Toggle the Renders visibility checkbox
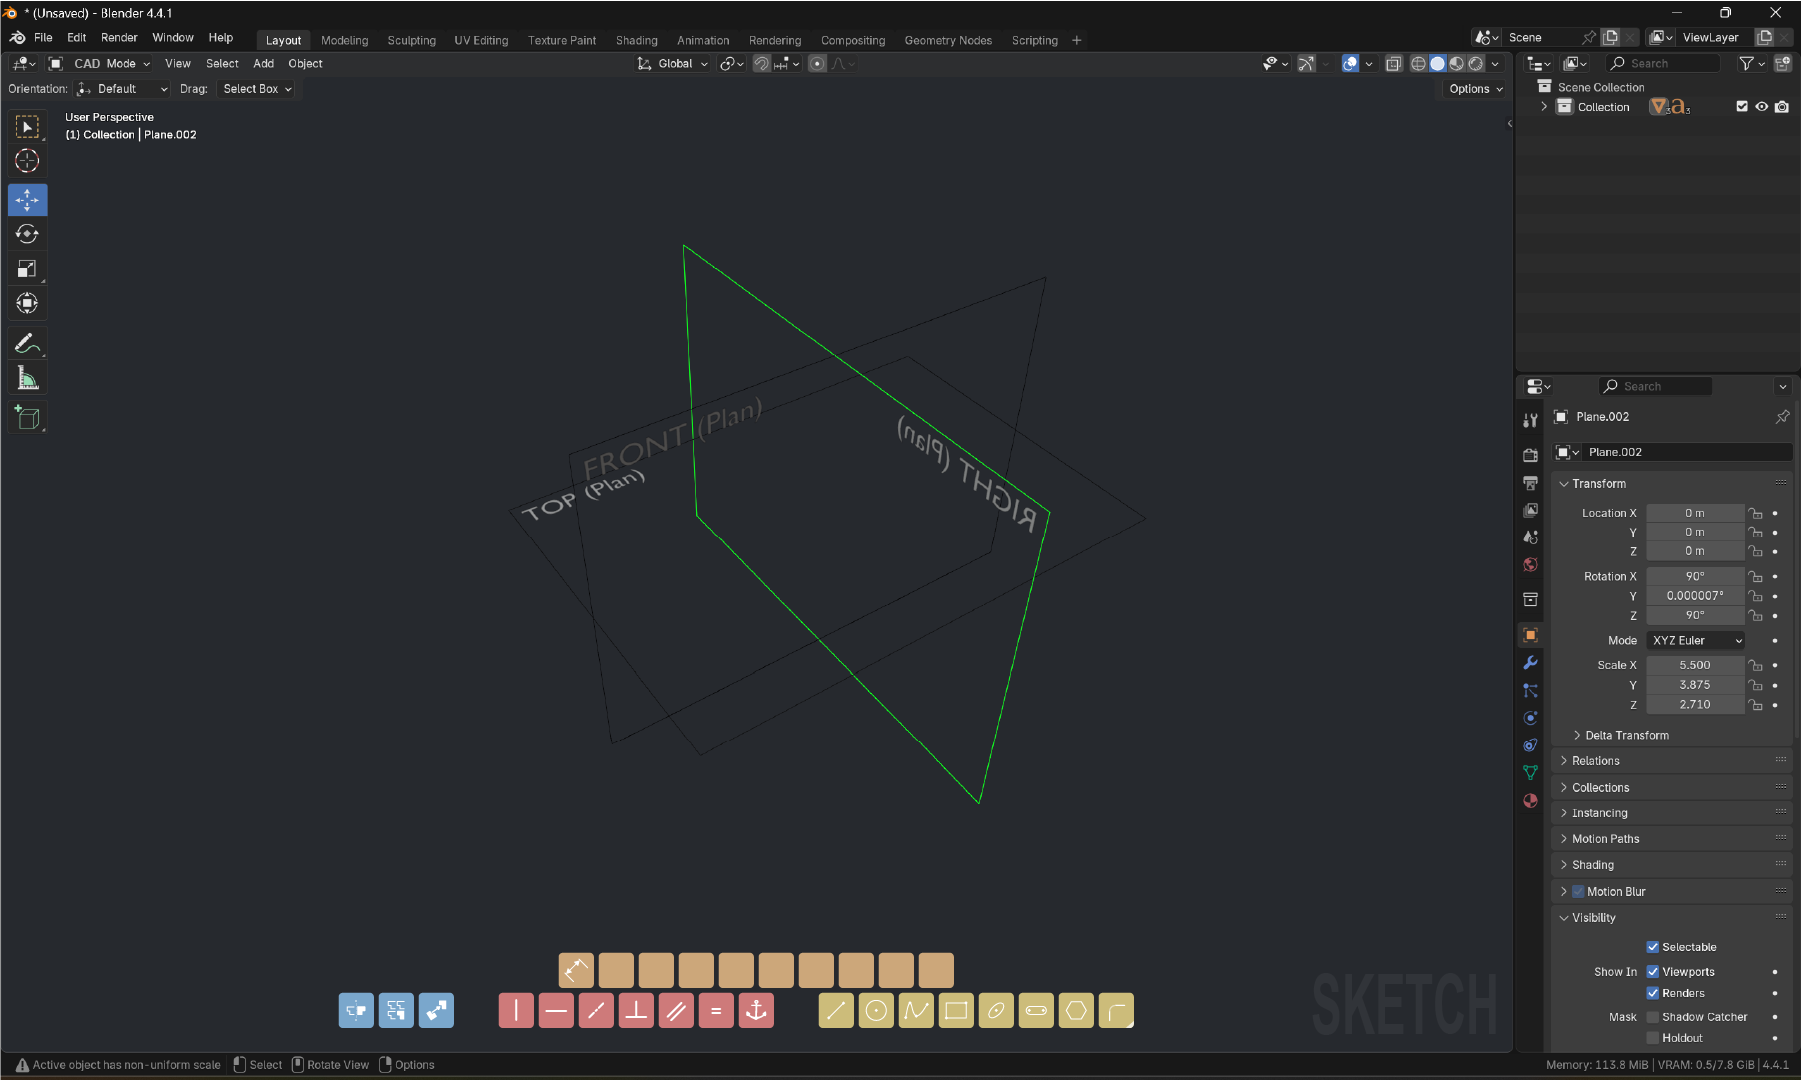This screenshot has width=1801, height=1080. pos(1653,993)
